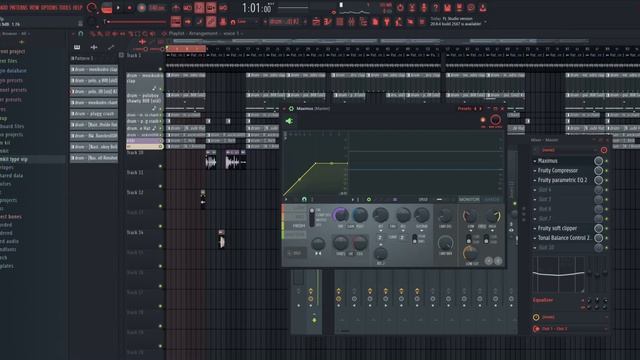Disable the Fruity soft clipper slot LED

click(607, 228)
